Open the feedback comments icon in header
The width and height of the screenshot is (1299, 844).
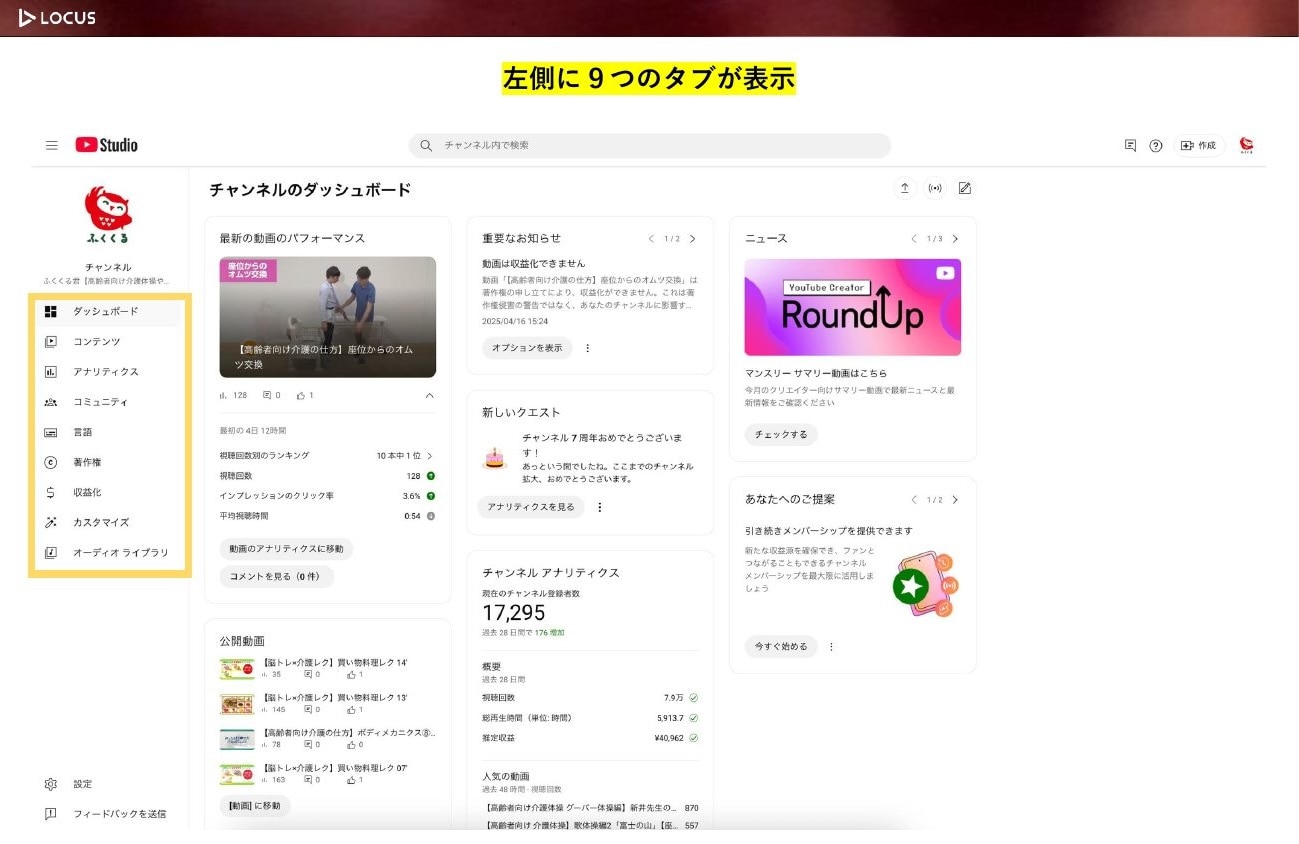(1130, 145)
